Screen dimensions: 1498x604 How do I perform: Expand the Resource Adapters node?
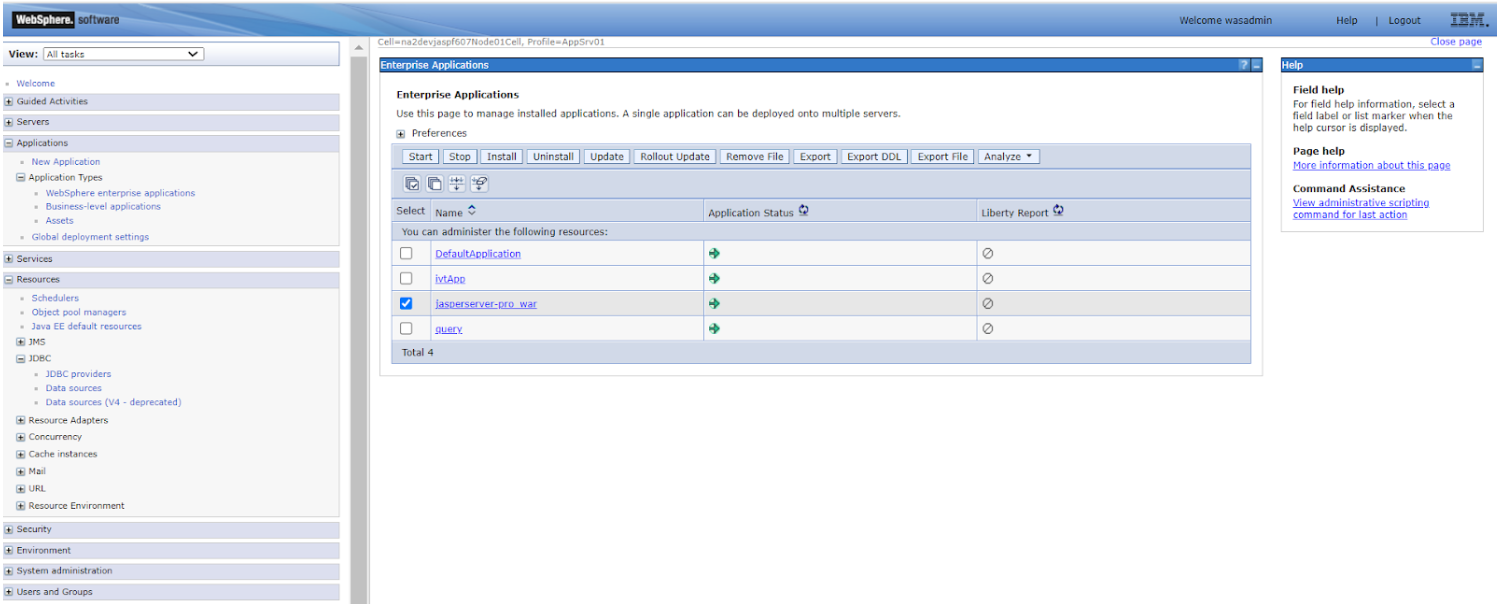coord(21,421)
